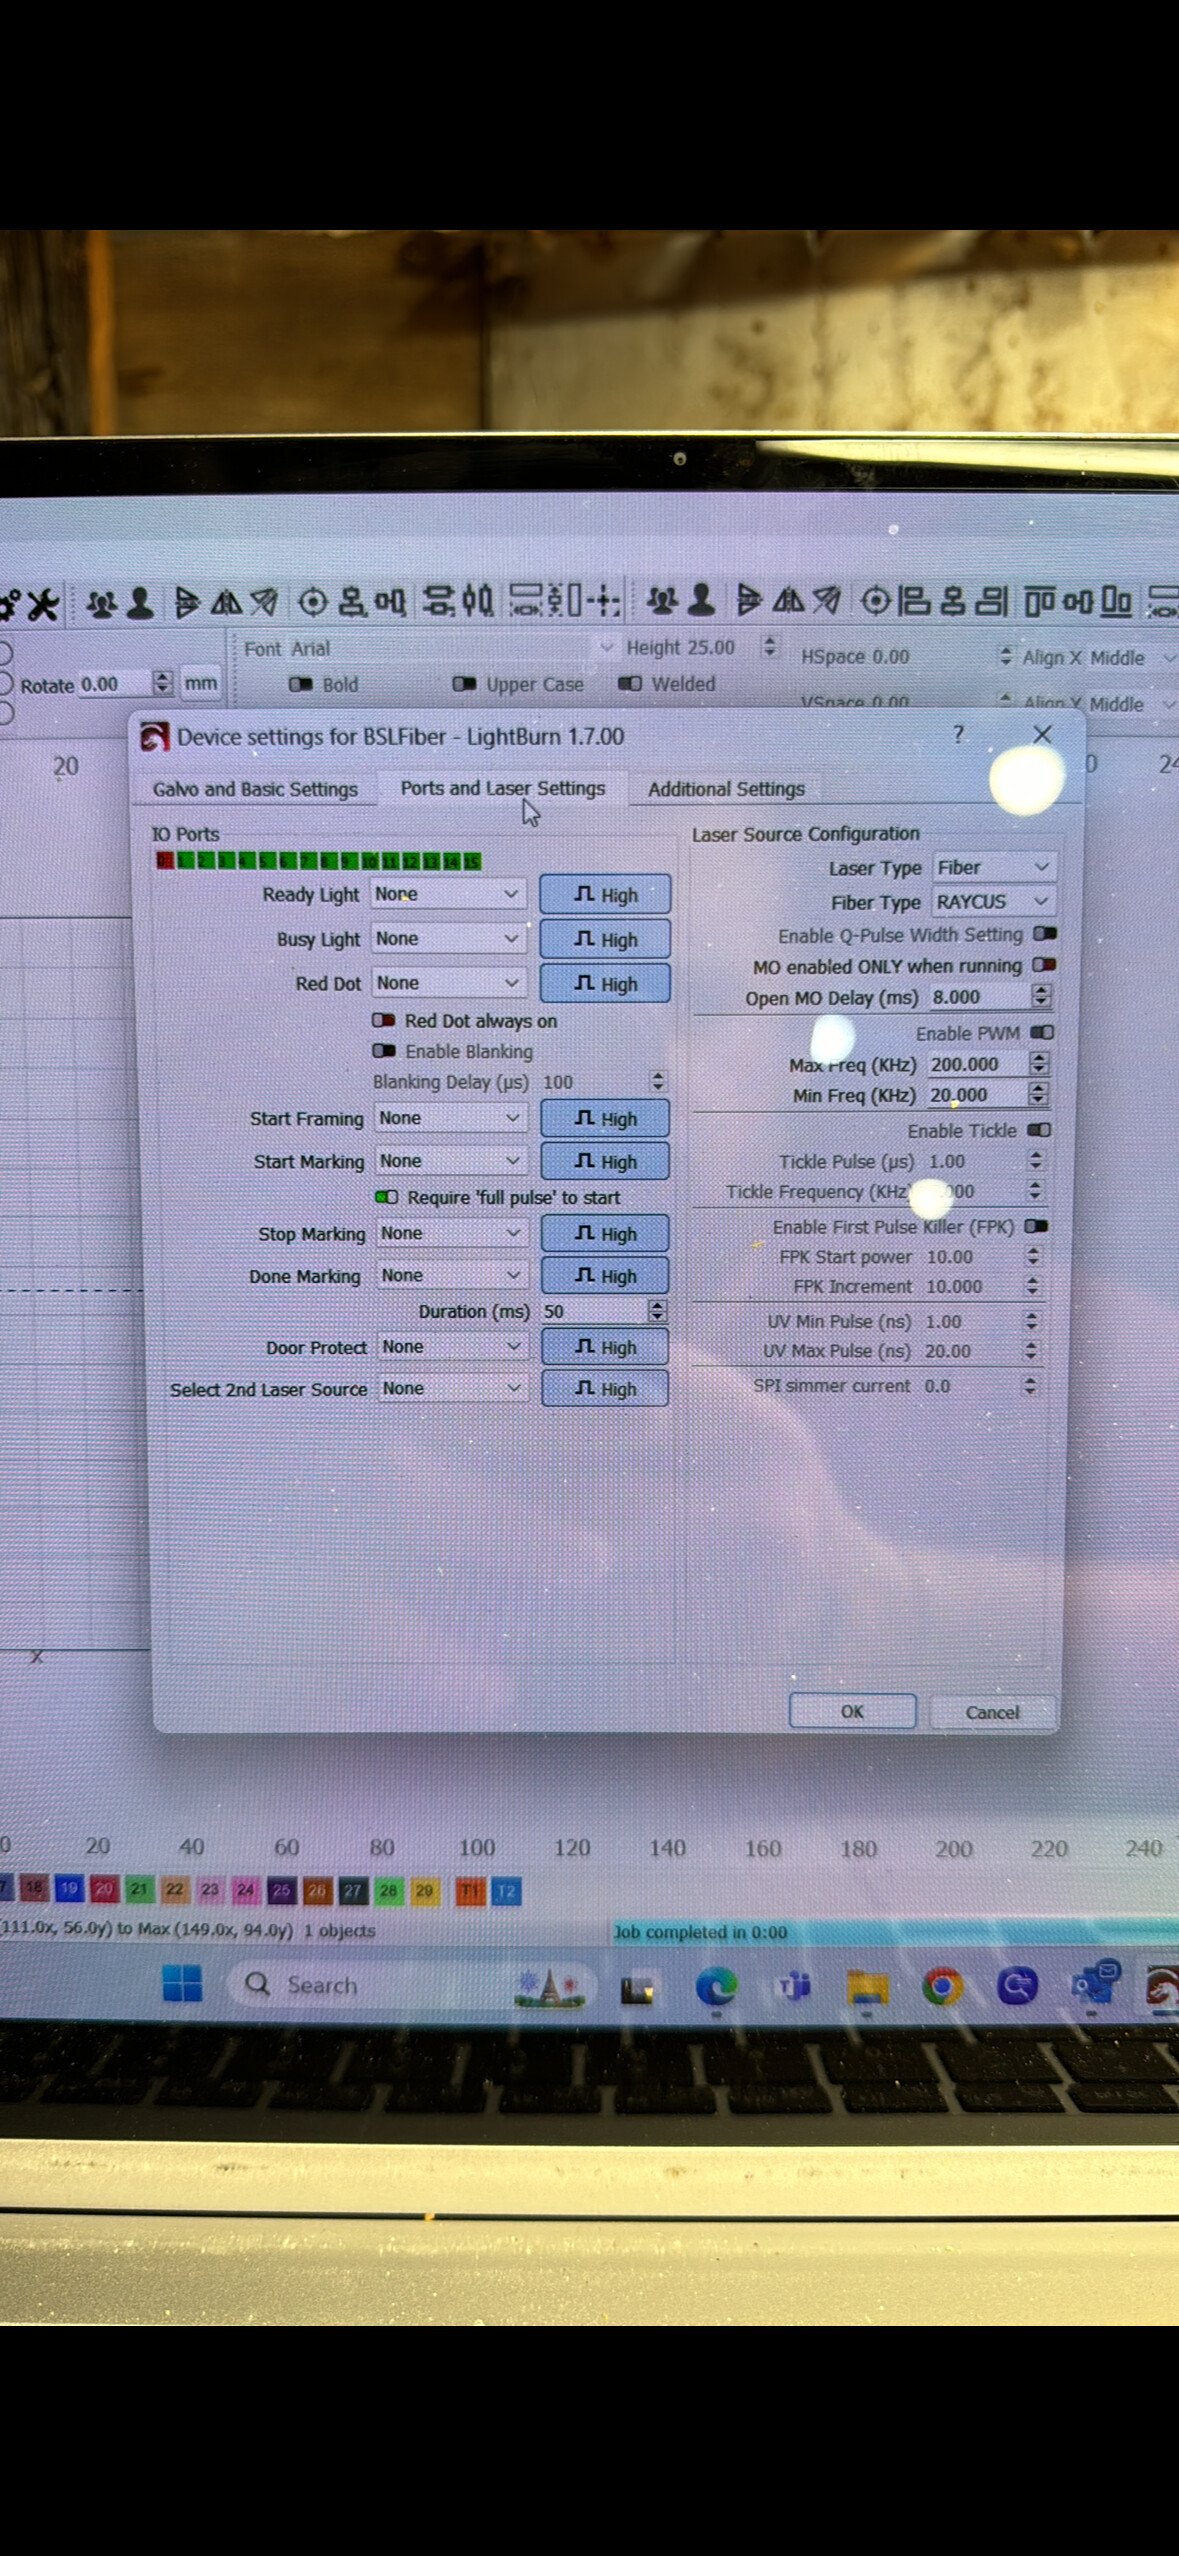This screenshot has height=2556, width=1179.
Task: Click OK to save device settings
Action: coord(852,1711)
